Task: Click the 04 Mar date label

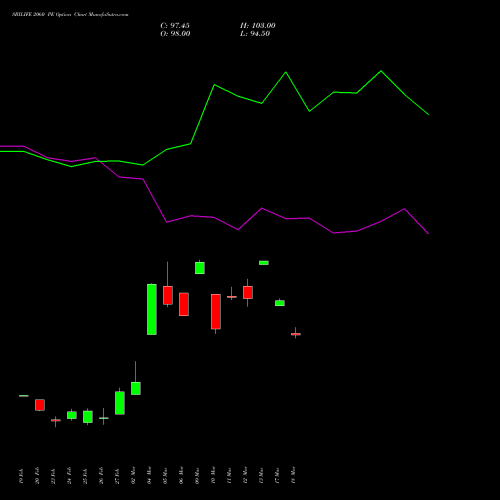Action: click(x=149, y=475)
